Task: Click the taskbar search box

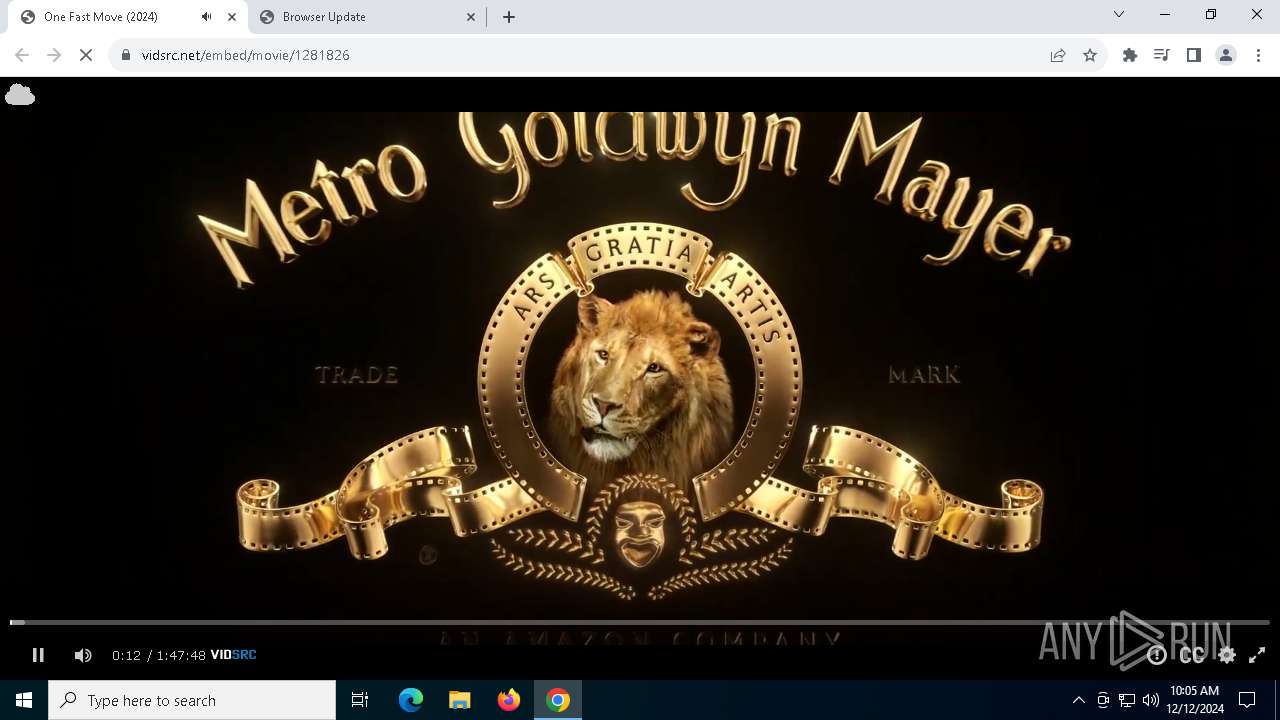Action: (x=192, y=700)
